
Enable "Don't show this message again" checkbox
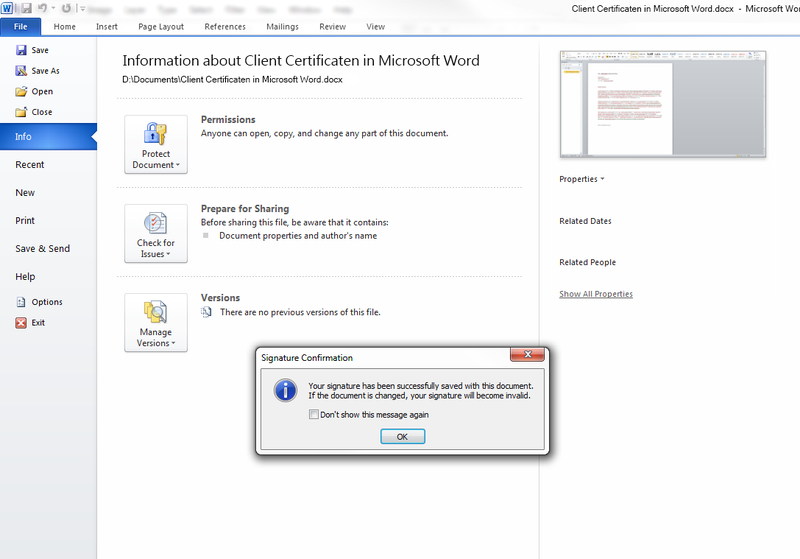point(314,414)
